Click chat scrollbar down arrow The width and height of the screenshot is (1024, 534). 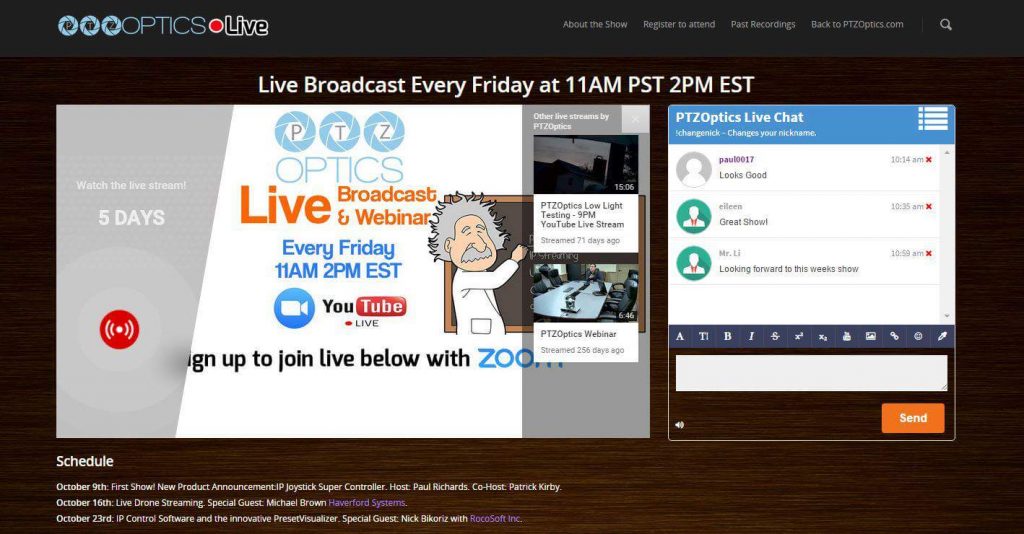(x=947, y=316)
